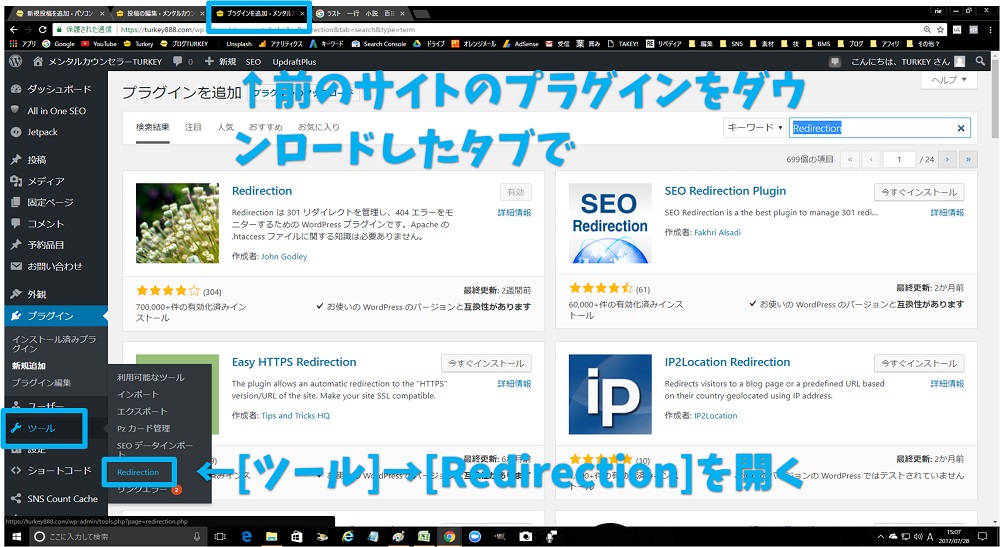This screenshot has height=547, width=1000.
Task: Open the WordPress logo menu in the admin bar
Action: coord(17,61)
